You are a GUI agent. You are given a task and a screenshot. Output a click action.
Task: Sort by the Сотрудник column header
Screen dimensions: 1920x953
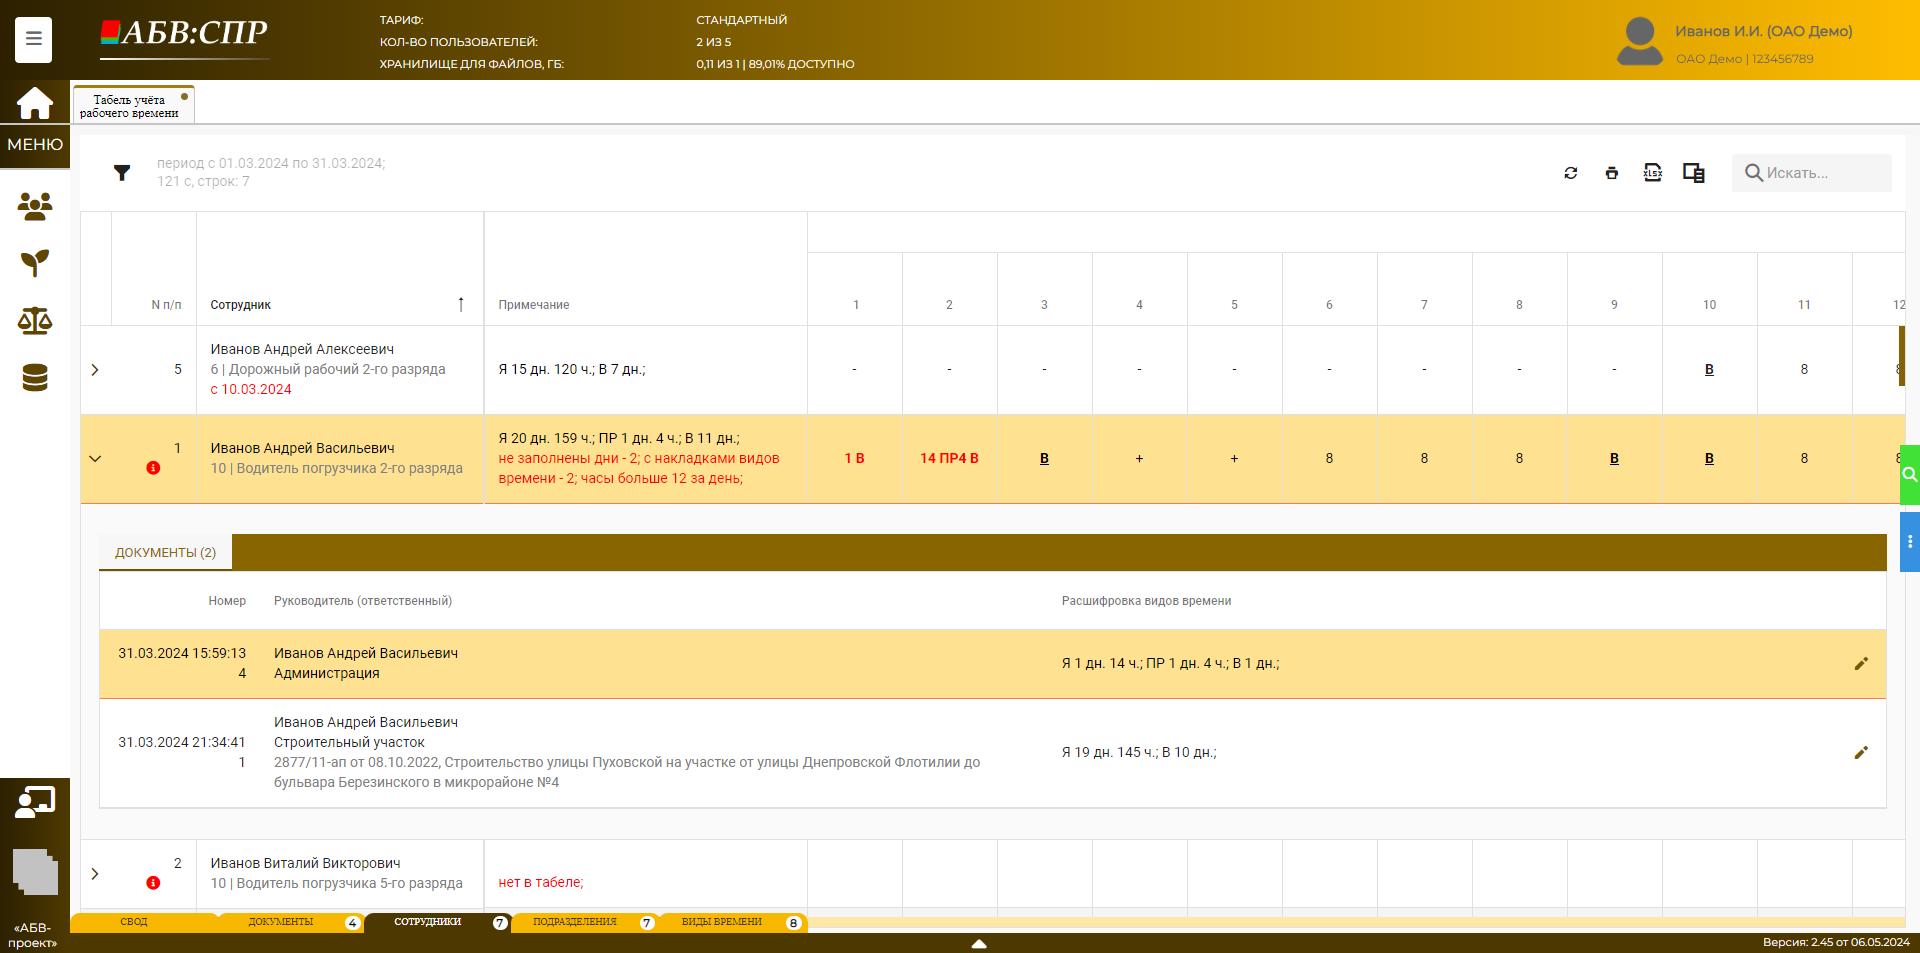tap(241, 305)
